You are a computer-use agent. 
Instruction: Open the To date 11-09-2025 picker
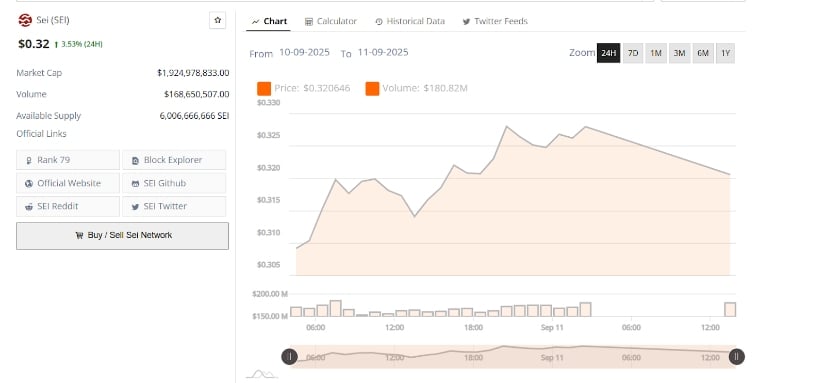(x=383, y=52)
